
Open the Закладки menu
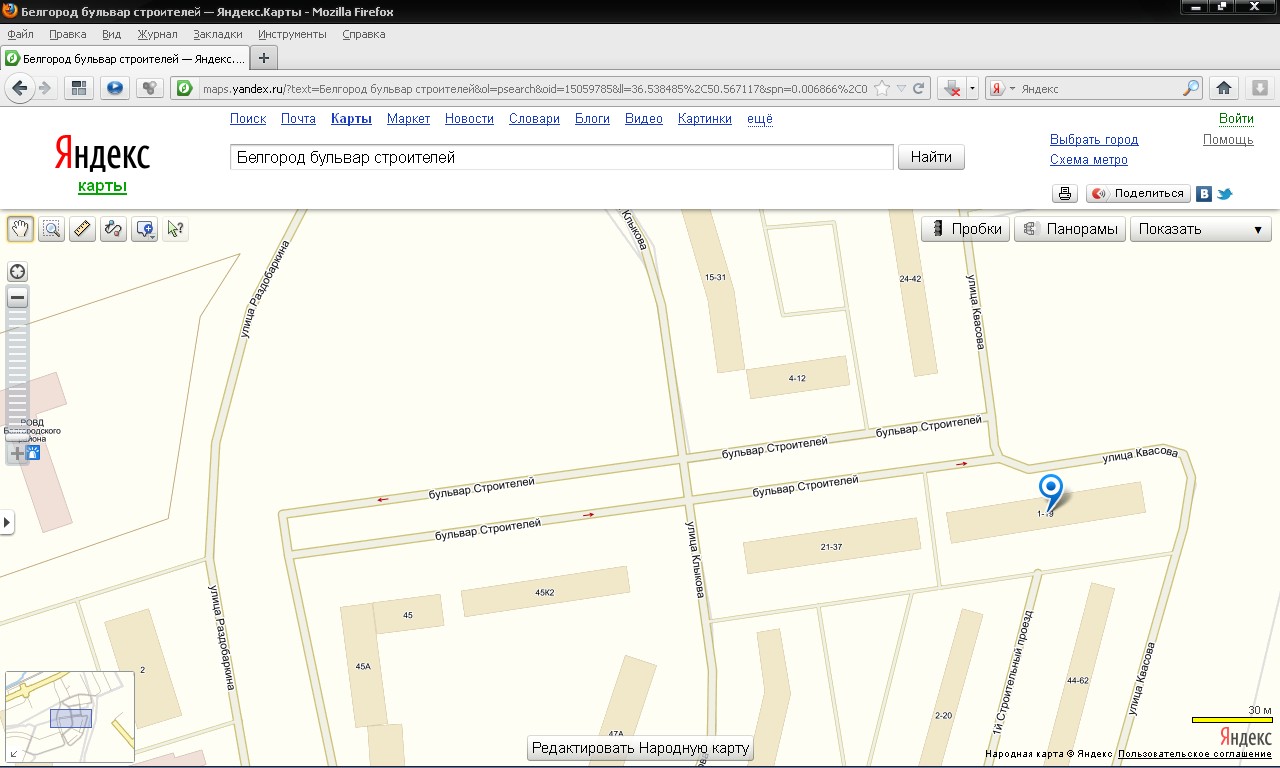[x=218, y=34]
